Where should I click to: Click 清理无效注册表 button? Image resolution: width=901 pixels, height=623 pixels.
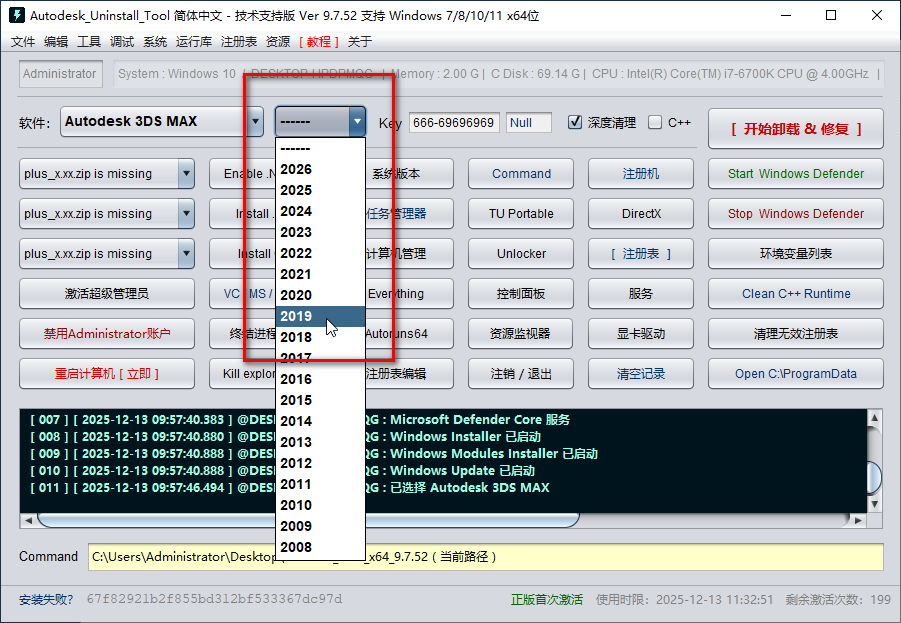(796, 333)
